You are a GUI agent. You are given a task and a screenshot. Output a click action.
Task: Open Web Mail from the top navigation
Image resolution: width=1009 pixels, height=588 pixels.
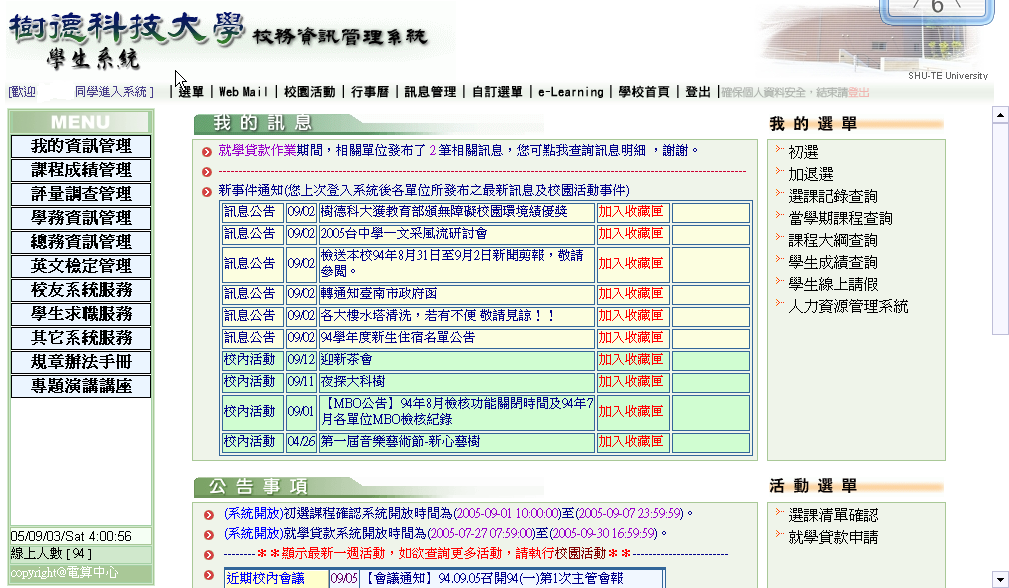coord(243,92)
